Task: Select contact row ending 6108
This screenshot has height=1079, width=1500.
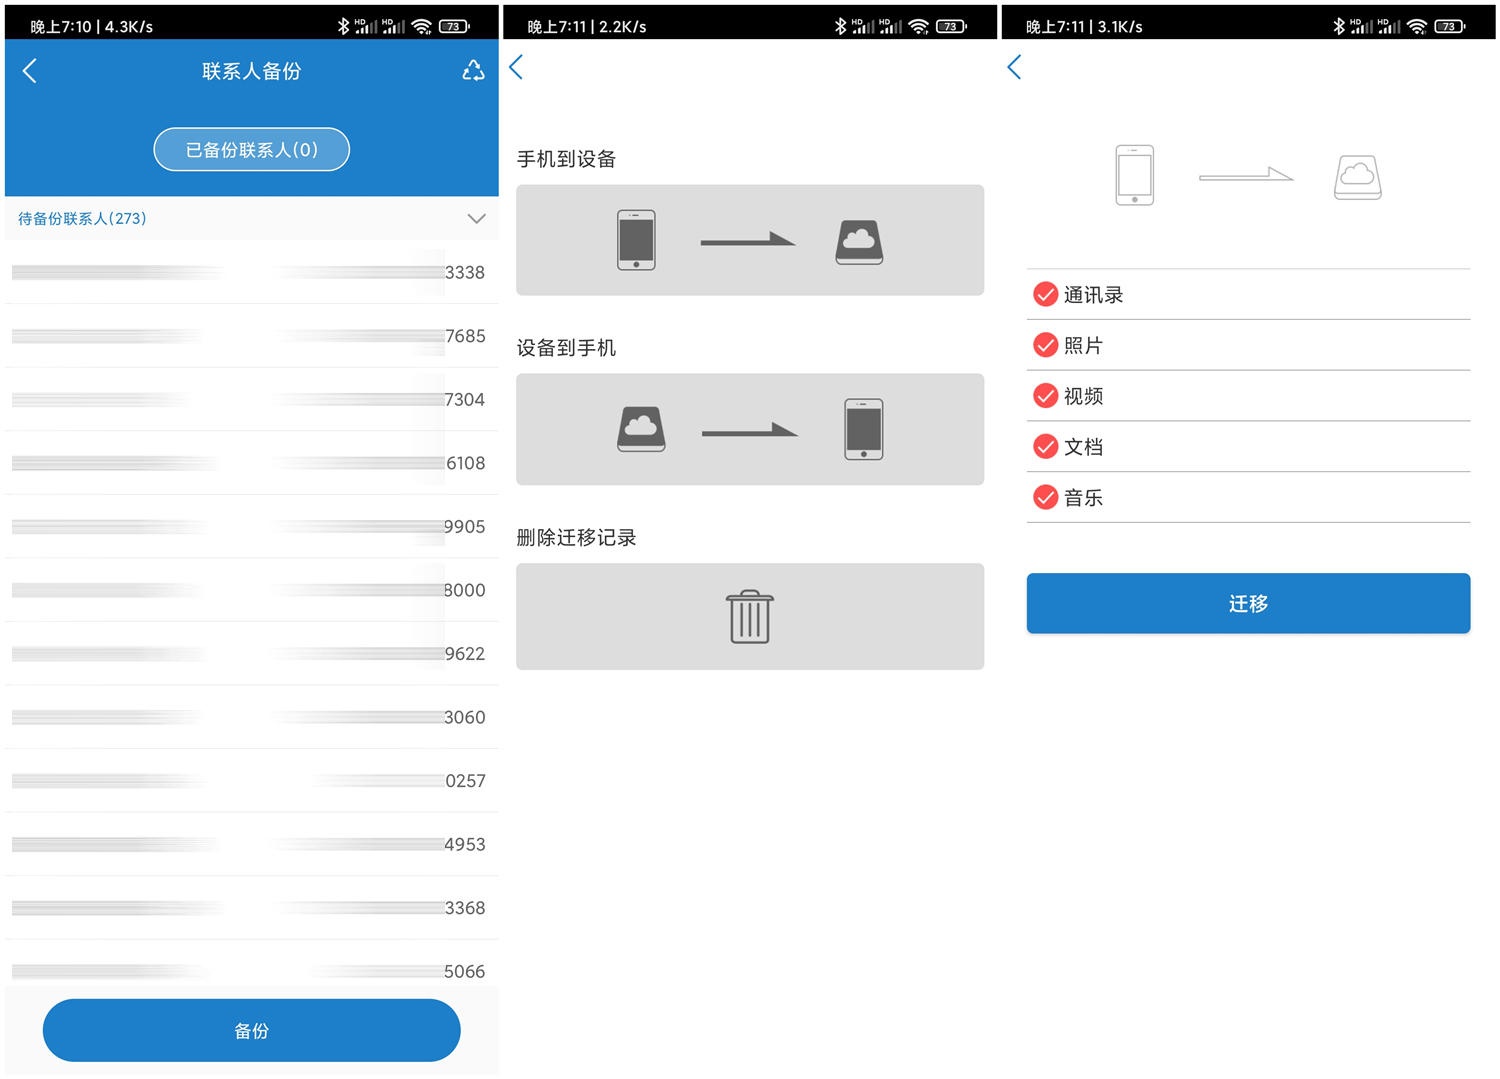Action: click(x=251, y=463)
